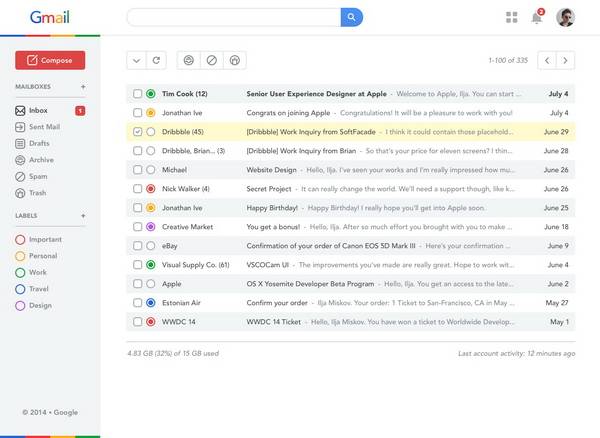This screenshot has width=600, height=438.
Task: Click the trash icon in toolbar
Action: coord(234,60)
